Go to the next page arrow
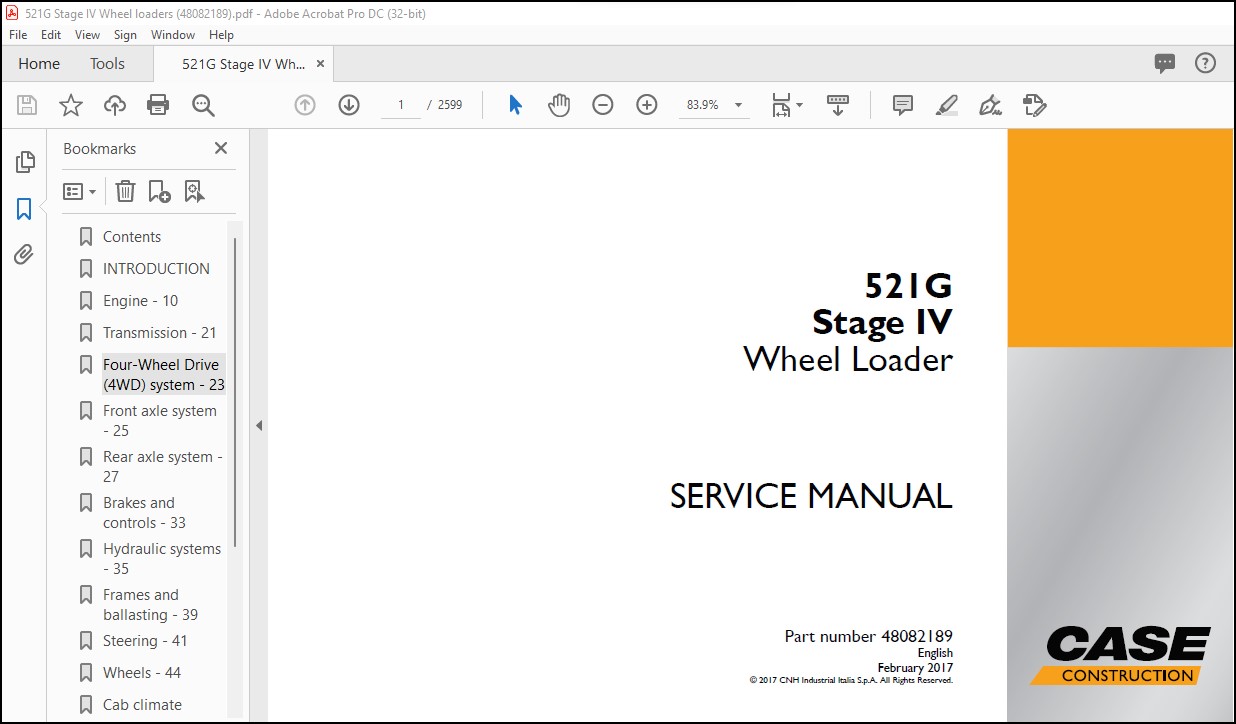Screen dimensions: 1236x724 pos(349,105)
